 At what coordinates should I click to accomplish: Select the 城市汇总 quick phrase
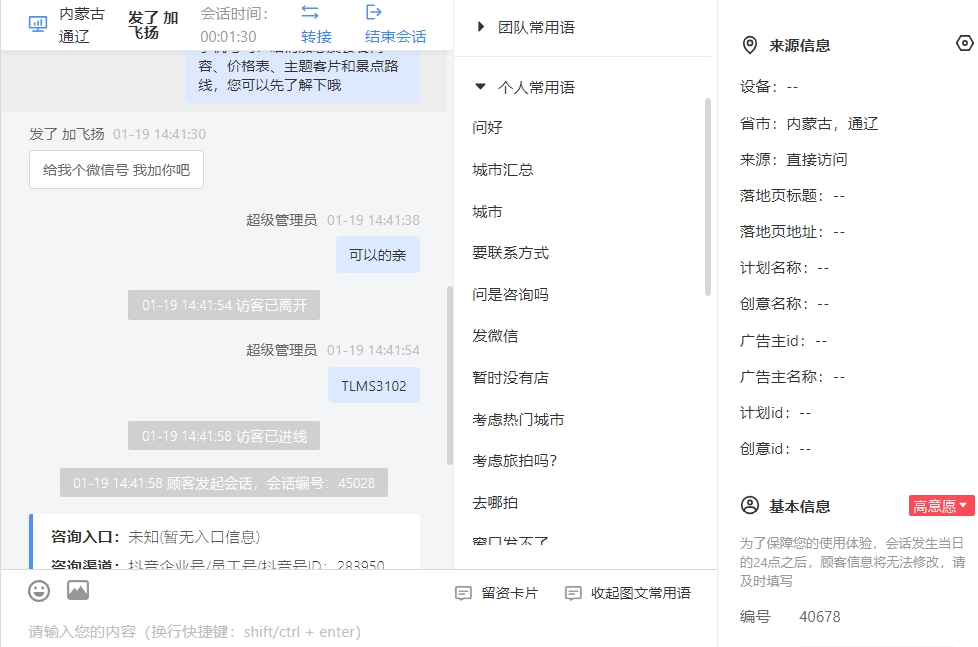tap(503, 170)
